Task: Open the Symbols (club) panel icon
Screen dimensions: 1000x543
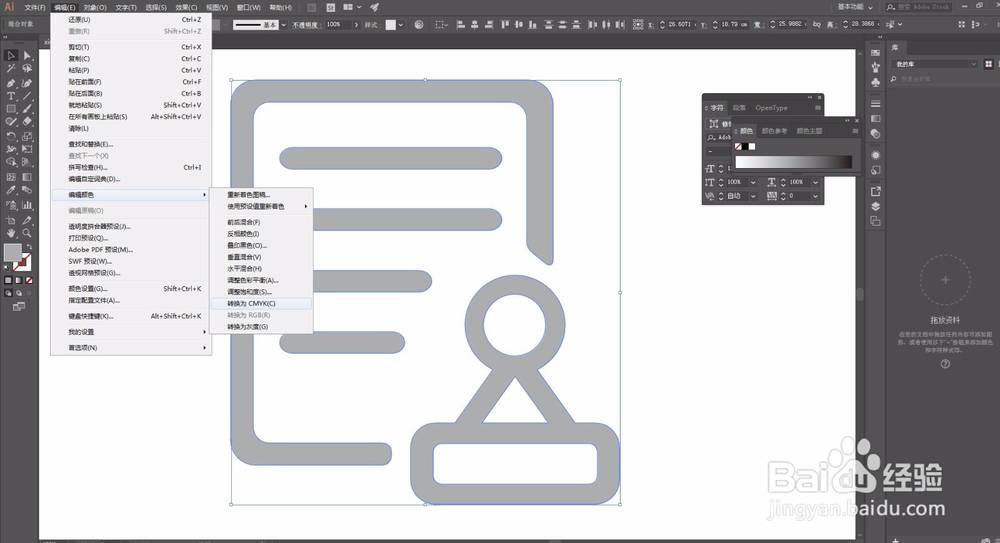Action: click(x=876, y=83)
